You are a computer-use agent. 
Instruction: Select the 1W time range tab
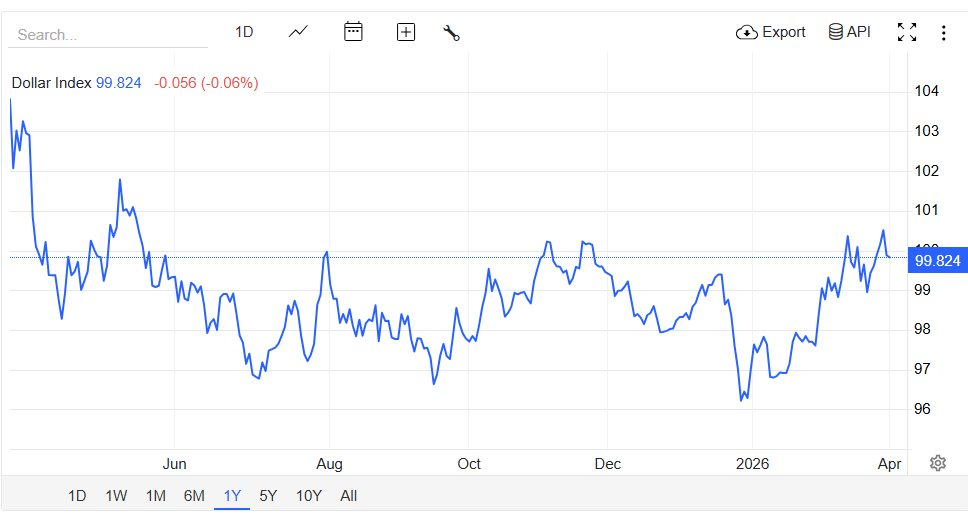(x=116, y=495)
